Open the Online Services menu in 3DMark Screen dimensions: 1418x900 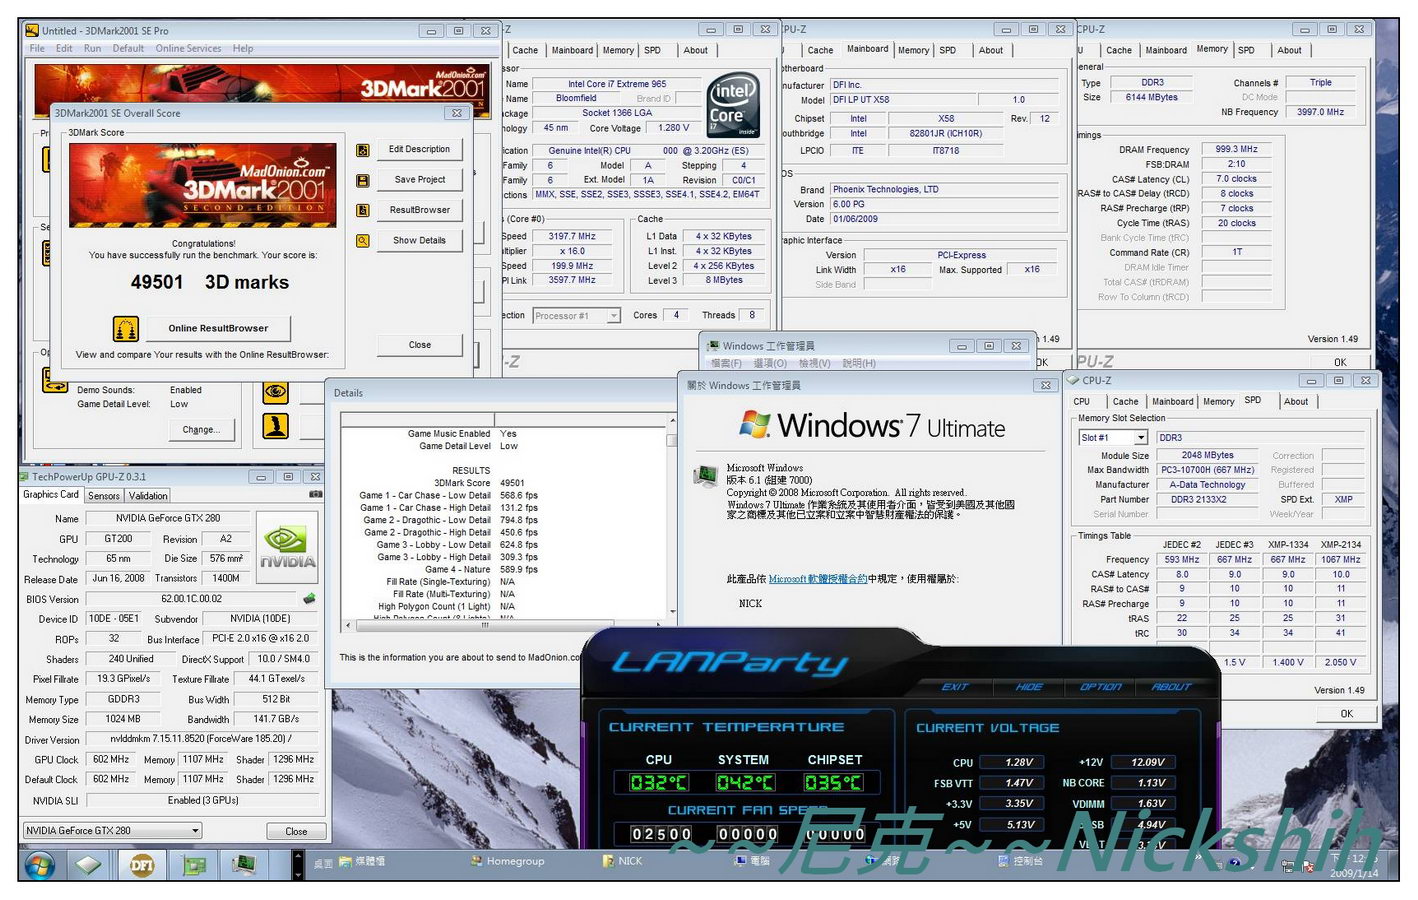pyautogui.click(x=188, y=48)
